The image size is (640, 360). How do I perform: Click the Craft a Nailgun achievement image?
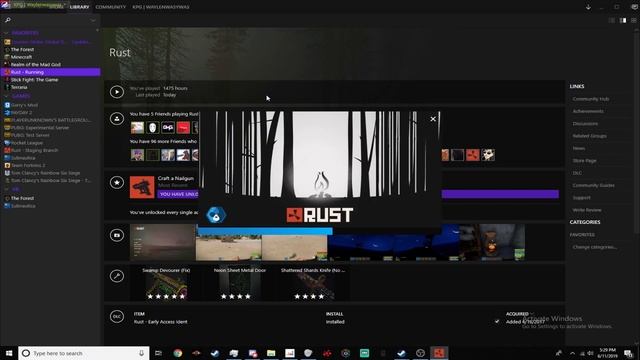[x=142, y=187]
